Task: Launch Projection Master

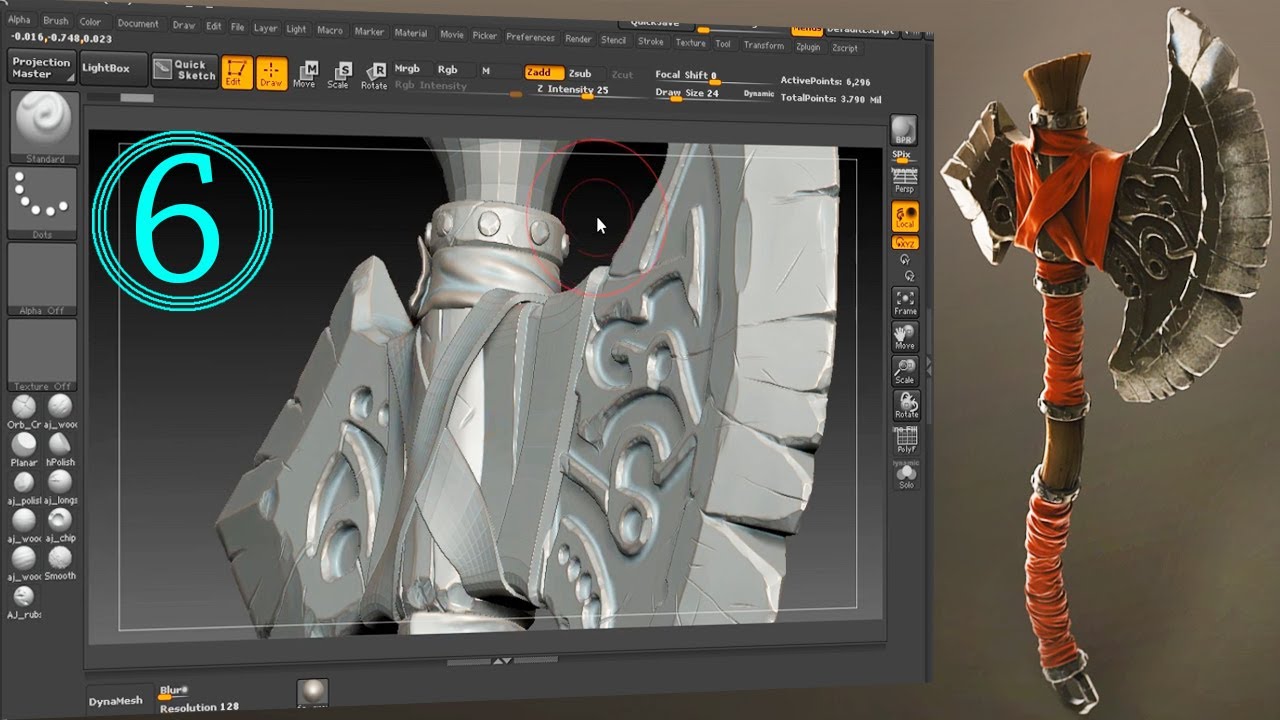Action: click(x=41, y=67)
